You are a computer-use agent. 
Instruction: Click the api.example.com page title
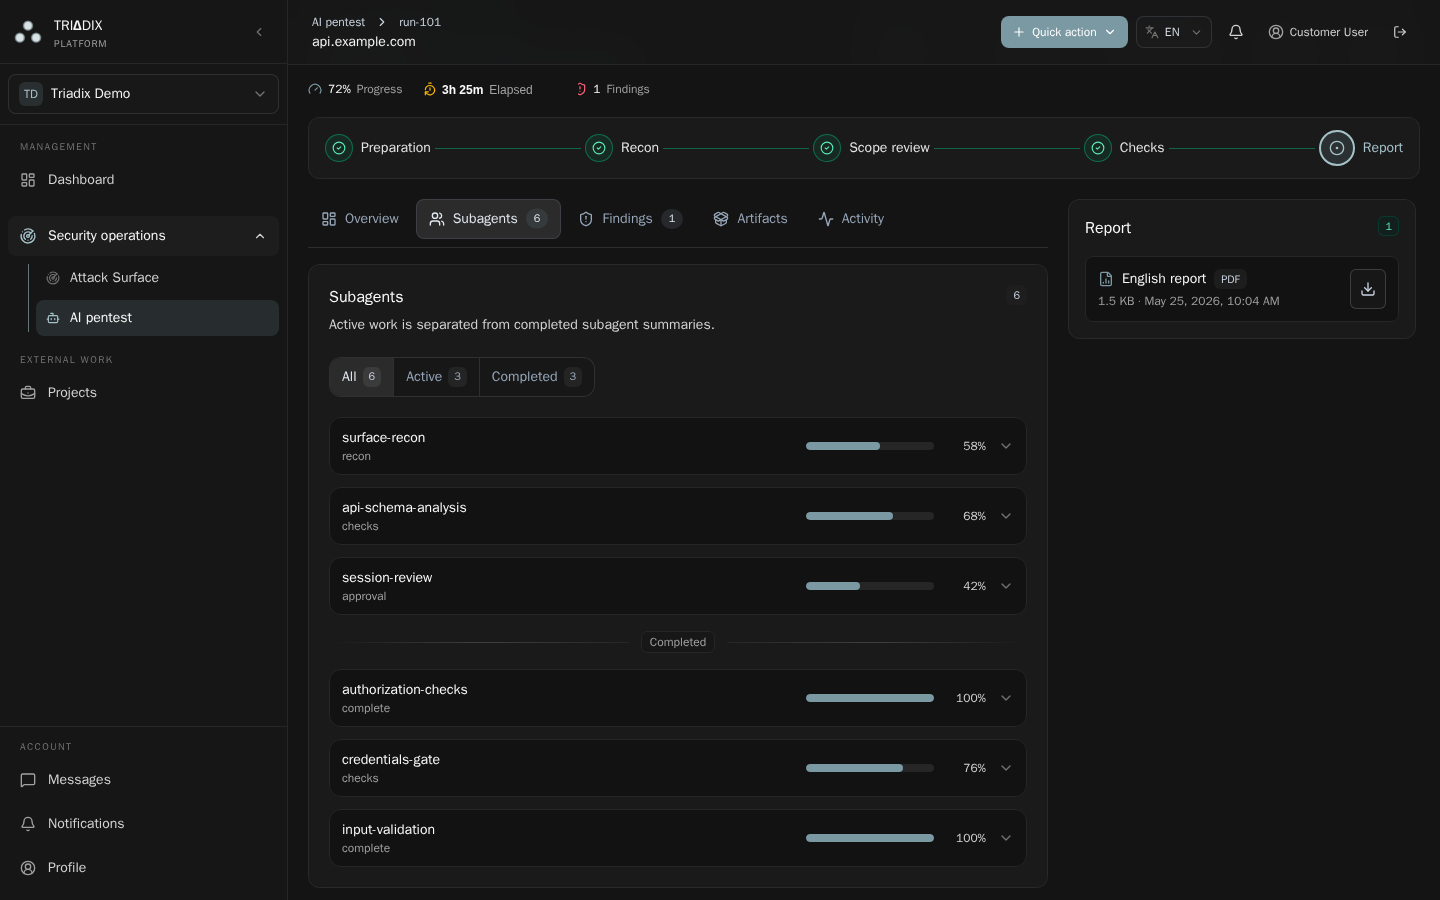pos(364,42)
